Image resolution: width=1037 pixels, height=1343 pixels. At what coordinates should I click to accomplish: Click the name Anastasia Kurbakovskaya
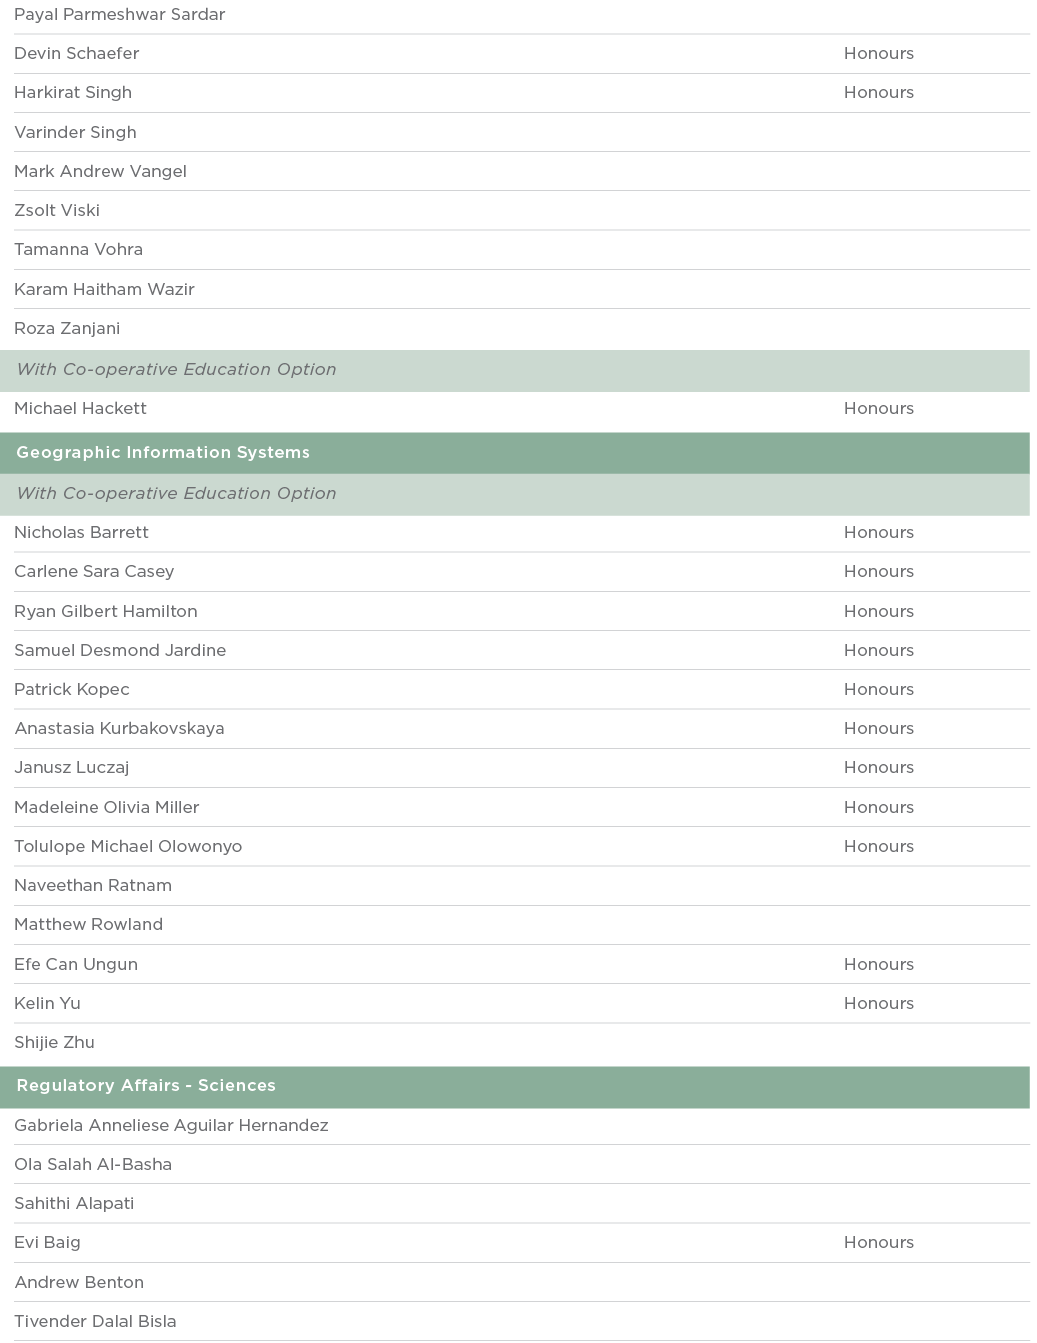119,729
